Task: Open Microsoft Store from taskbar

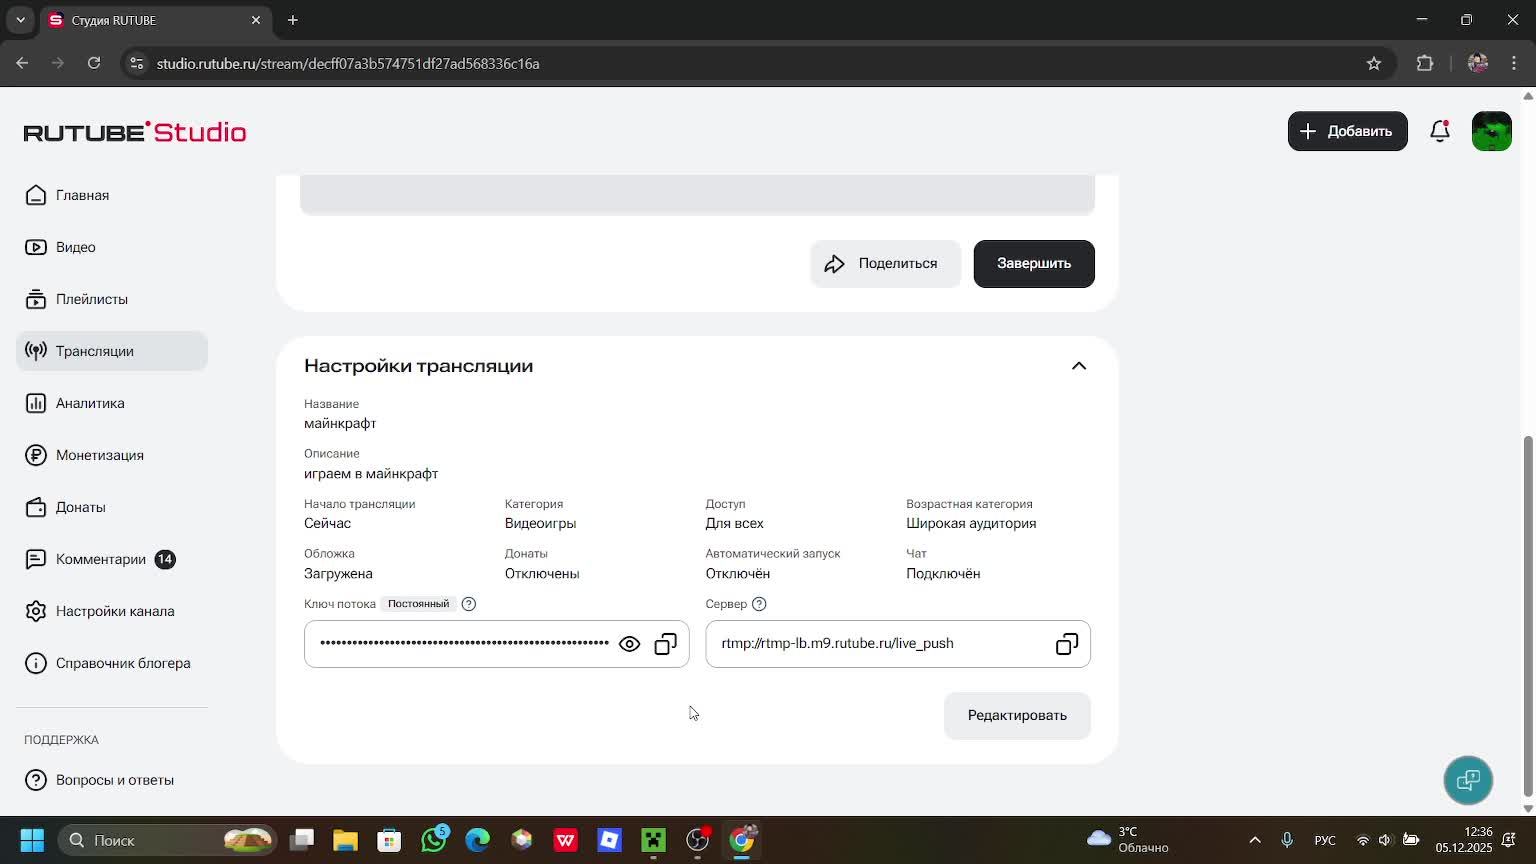Action: 390,840
